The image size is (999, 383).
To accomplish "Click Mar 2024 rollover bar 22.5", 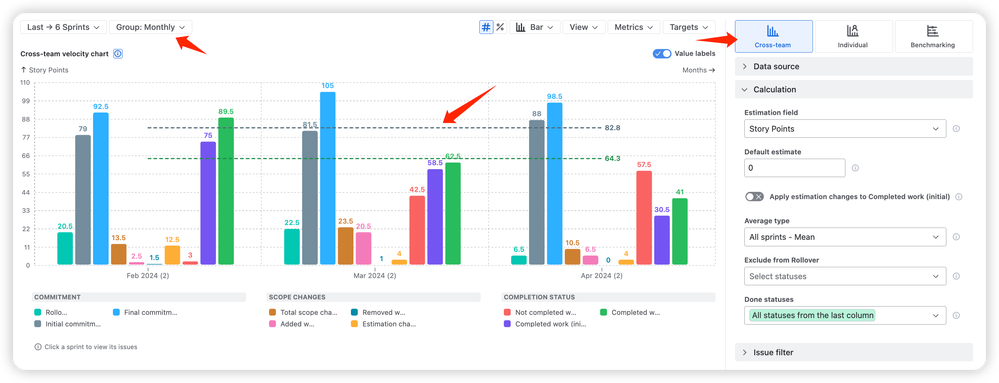I will 292,247.
